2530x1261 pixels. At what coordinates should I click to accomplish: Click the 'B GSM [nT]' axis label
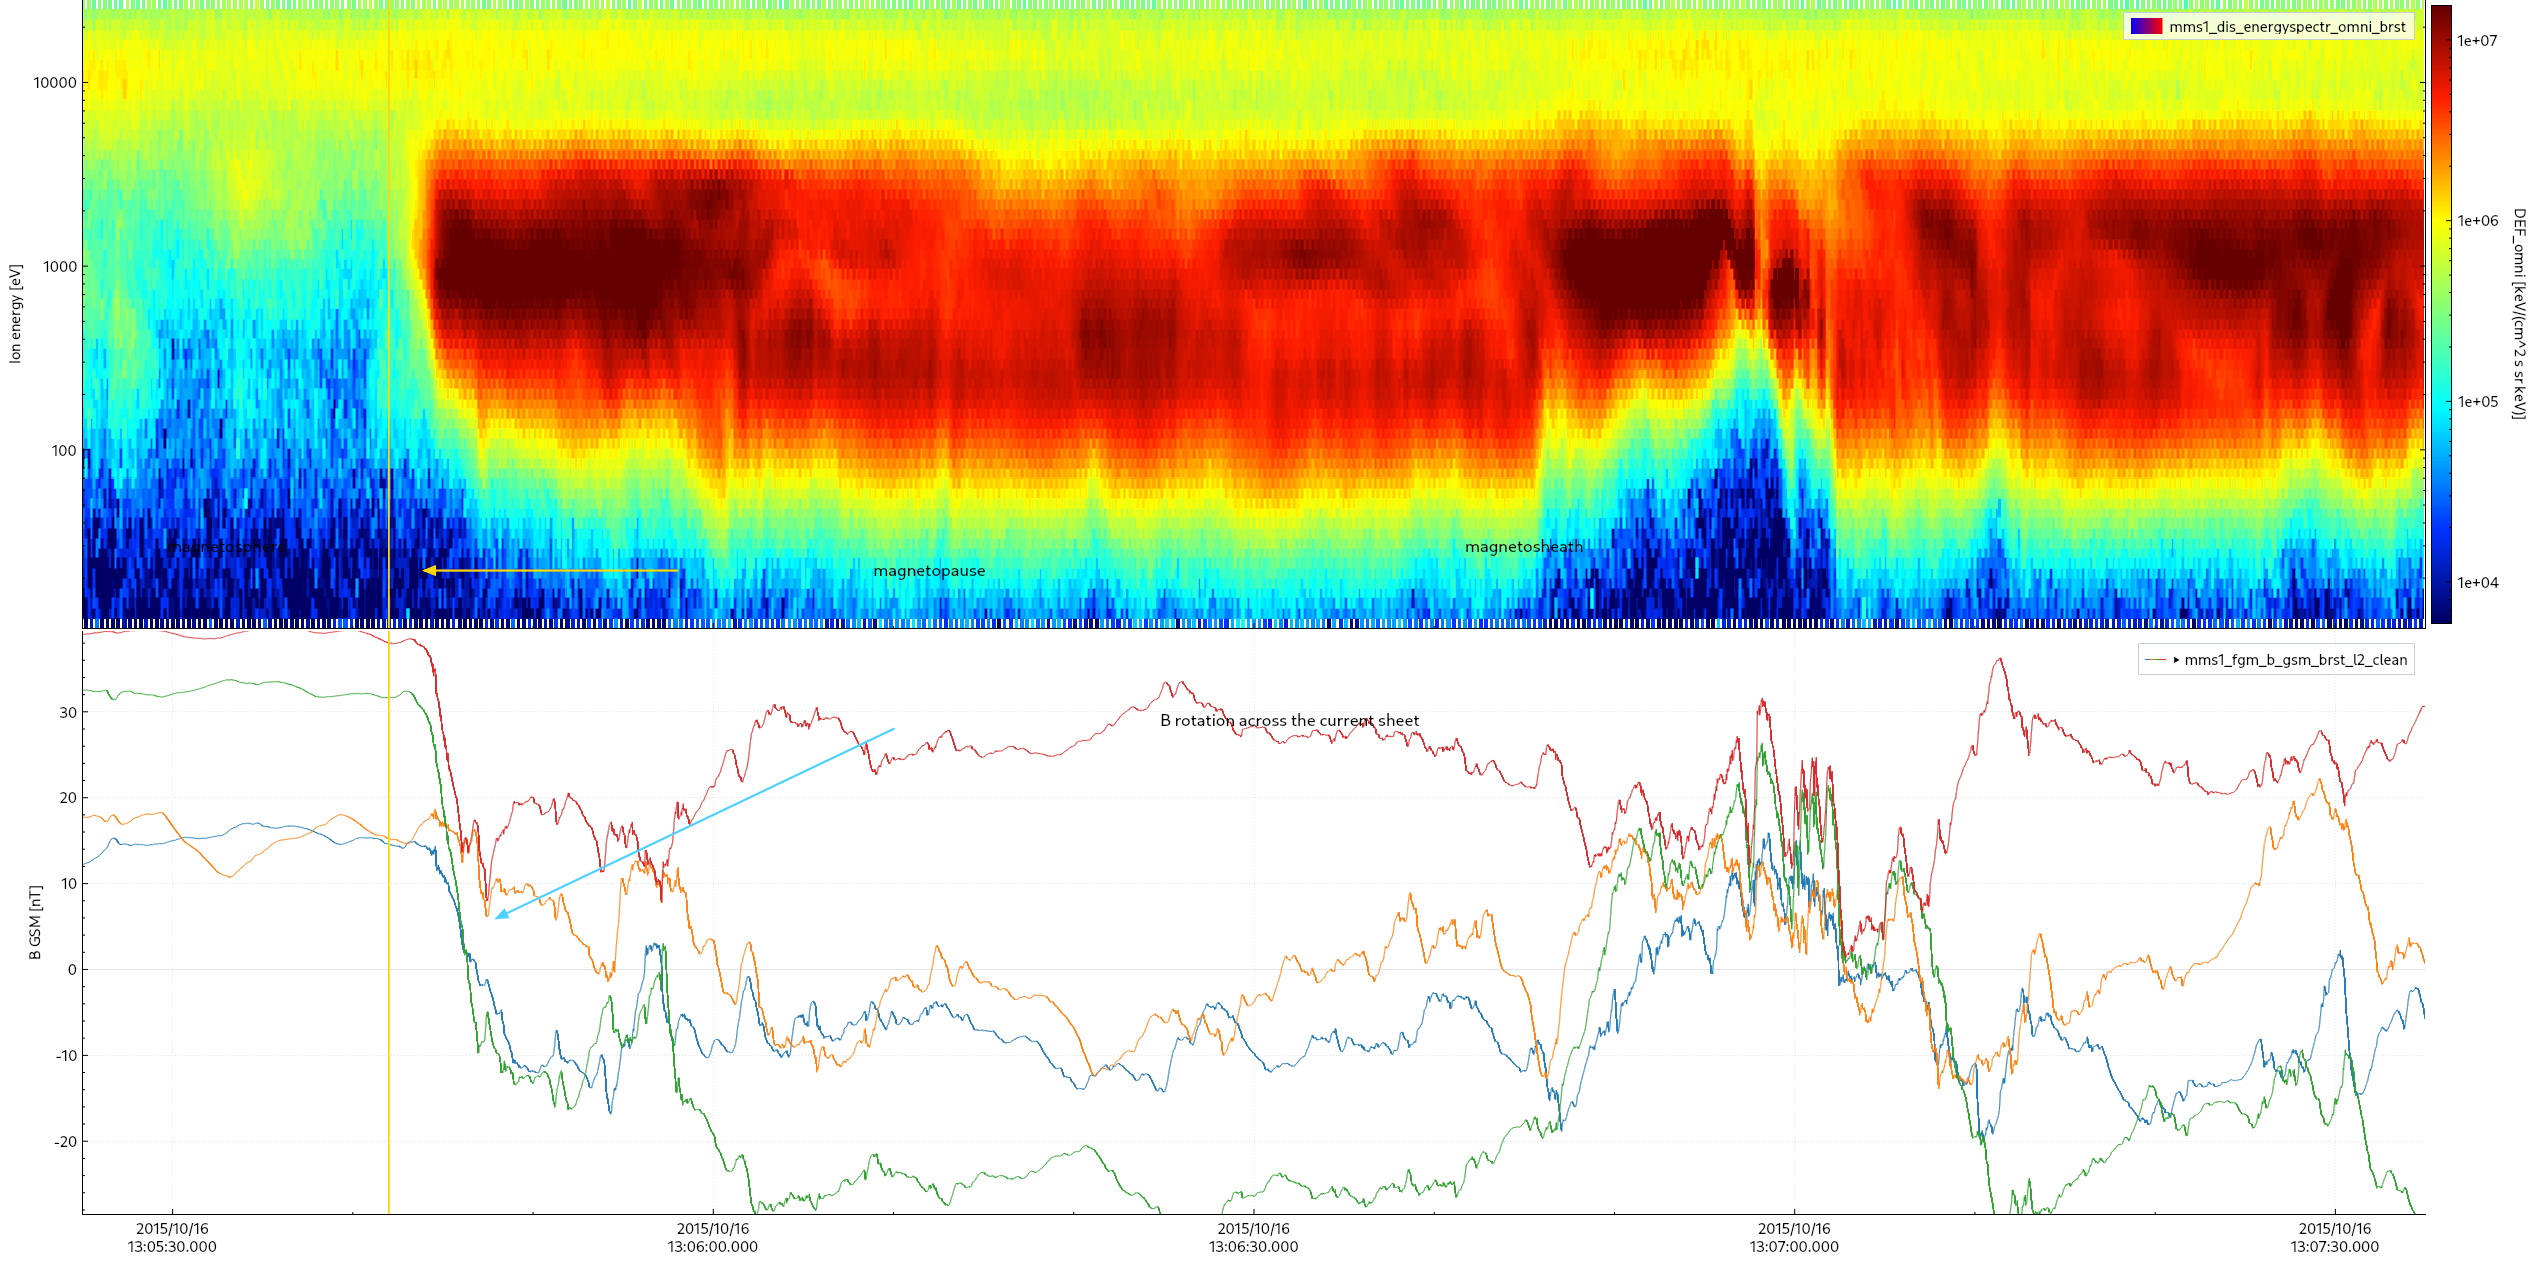(x=35, y=922)
